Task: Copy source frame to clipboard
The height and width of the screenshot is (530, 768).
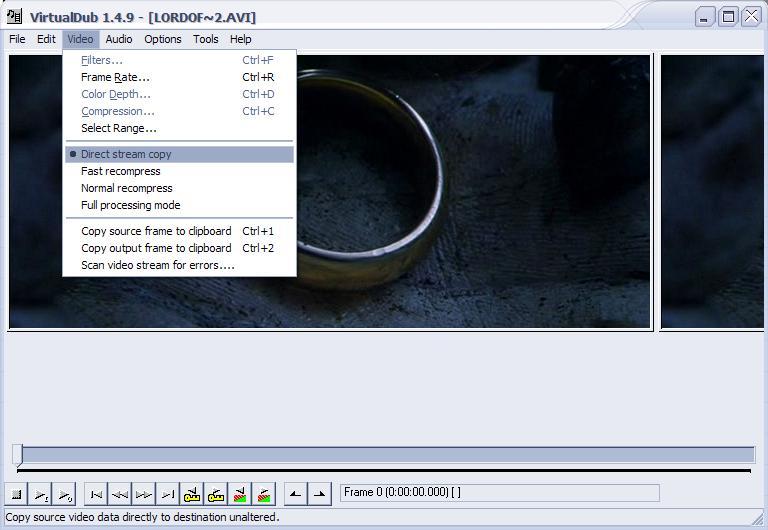Action: (x=179, y=231)
